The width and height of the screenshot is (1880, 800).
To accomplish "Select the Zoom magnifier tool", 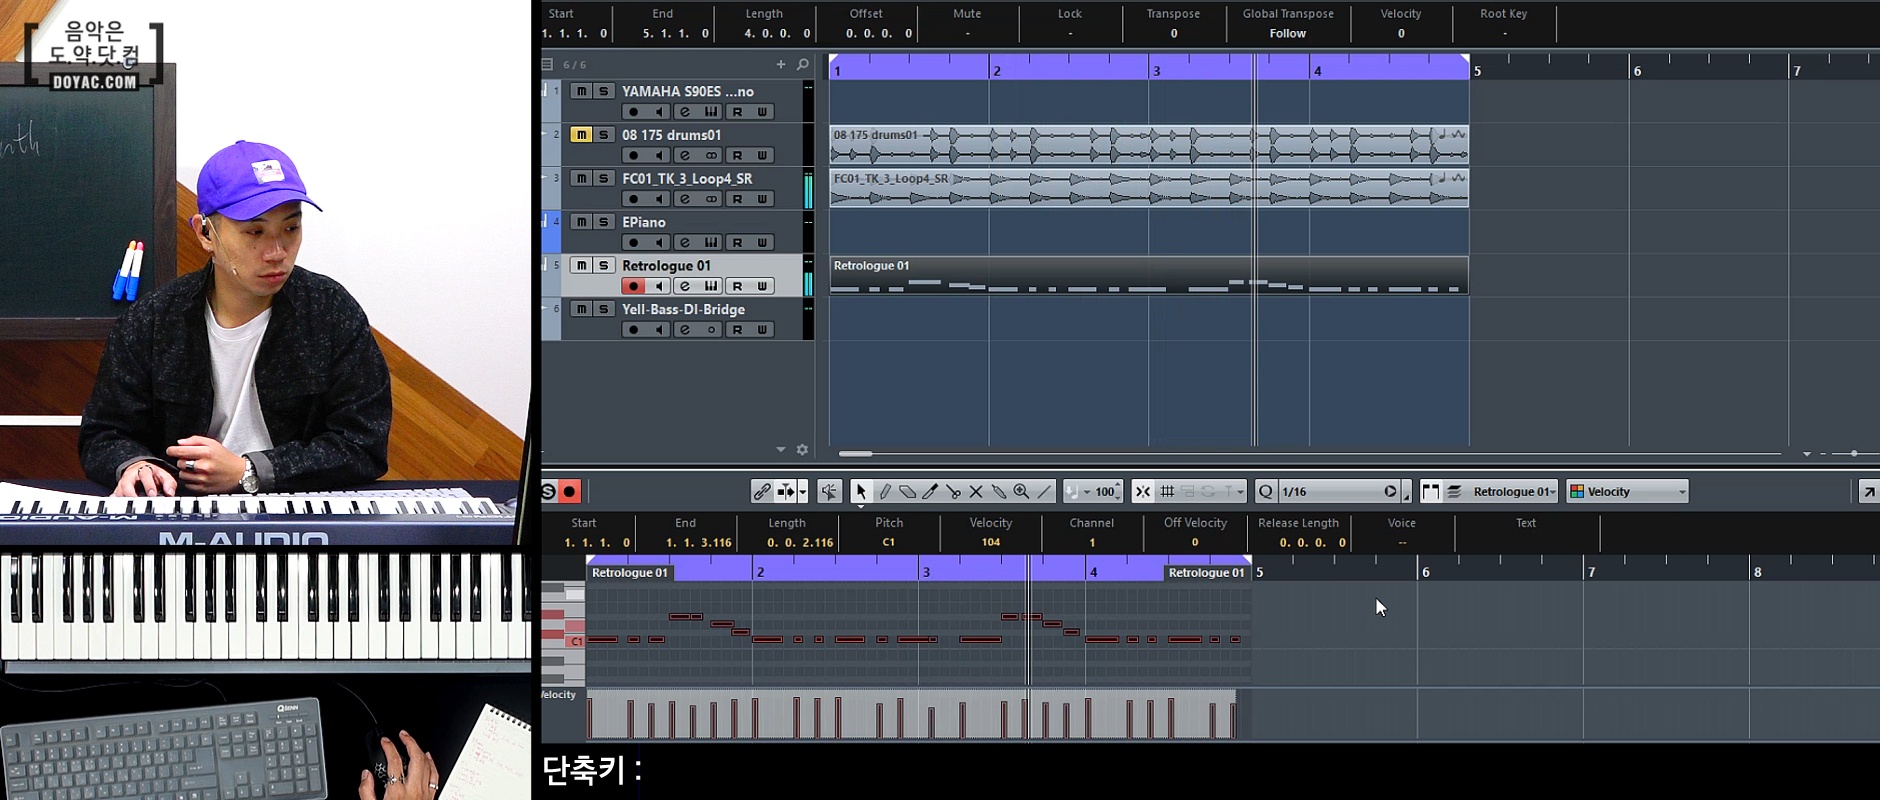I will point(1021,491).
